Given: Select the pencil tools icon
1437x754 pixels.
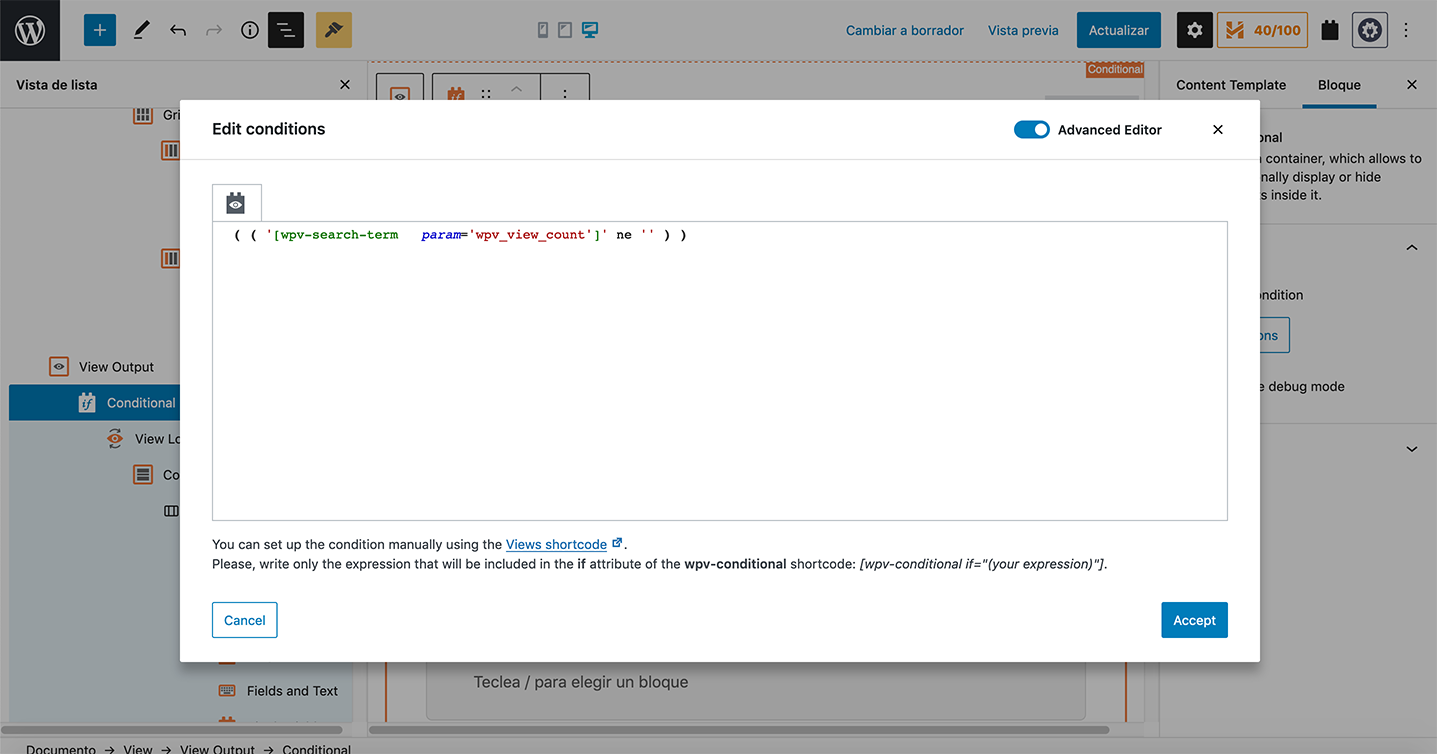Looking at the screenshot, I should tap(141, 30).
